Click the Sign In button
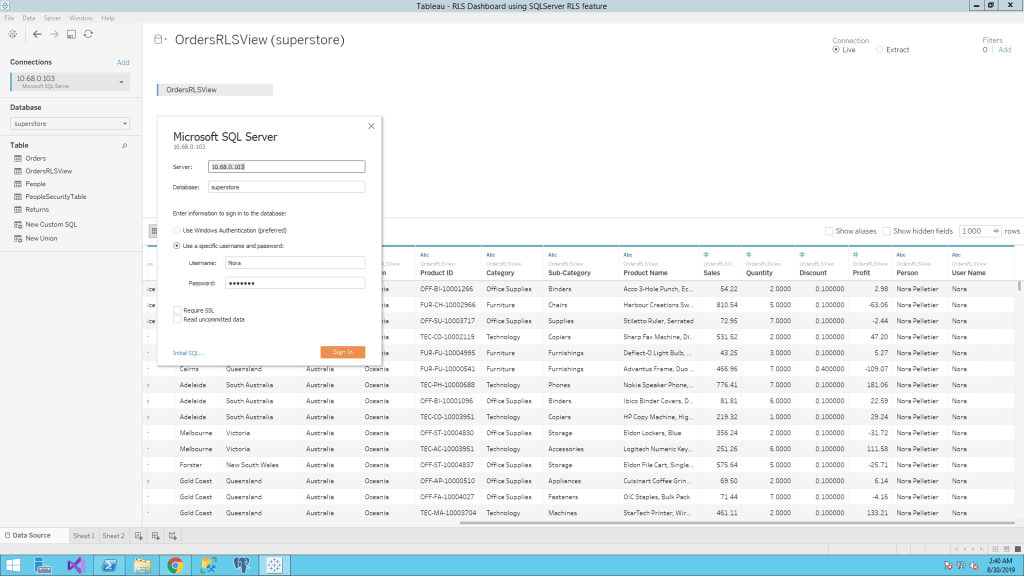The image size is (1024, 576). click(342, 352)
